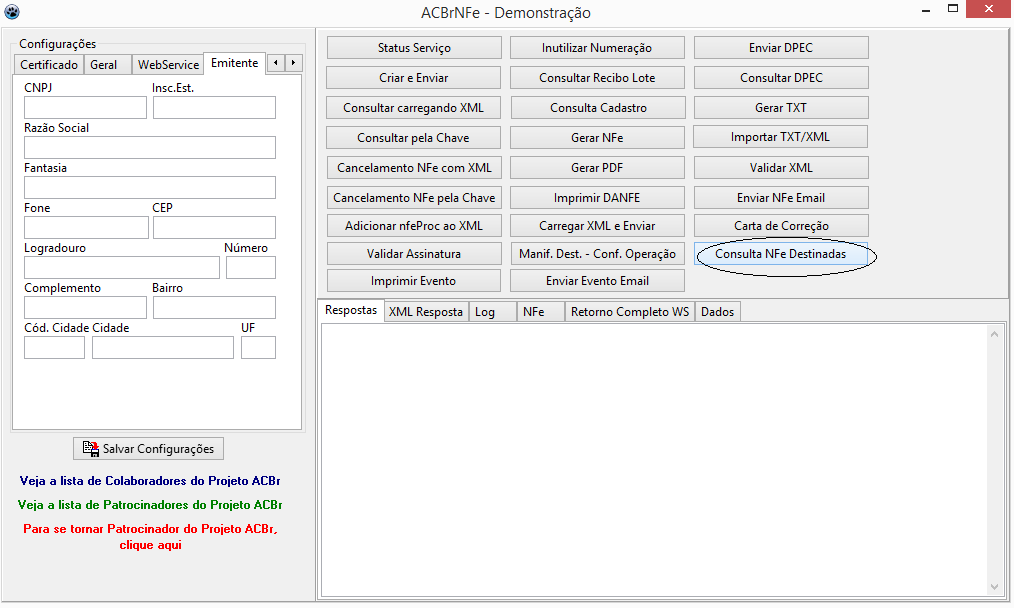This screenshot has height=608, width=1014.
Task: Click the Imprimir DANFE button
Action: pyautogui.click(x=598, y=198)
